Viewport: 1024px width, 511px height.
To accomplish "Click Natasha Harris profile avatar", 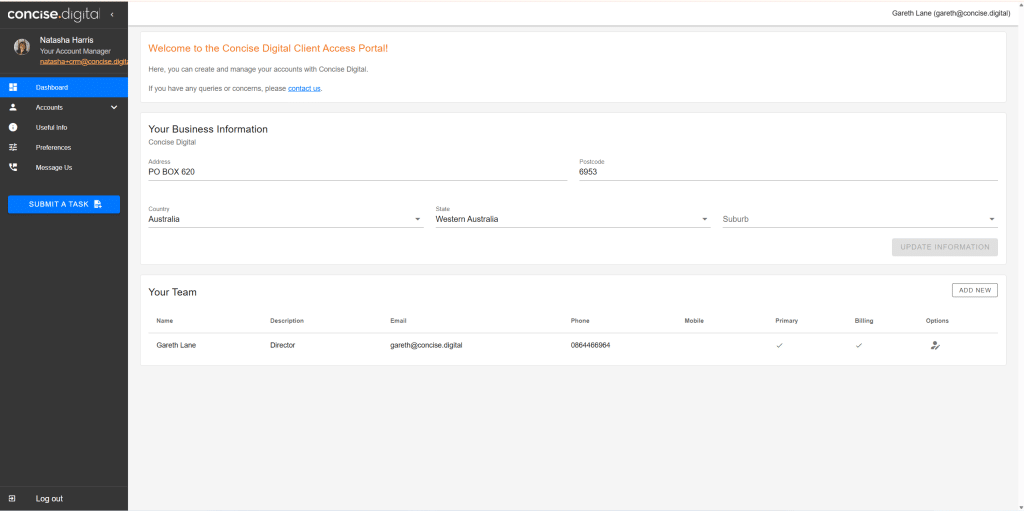I will [x=21, y=46].
